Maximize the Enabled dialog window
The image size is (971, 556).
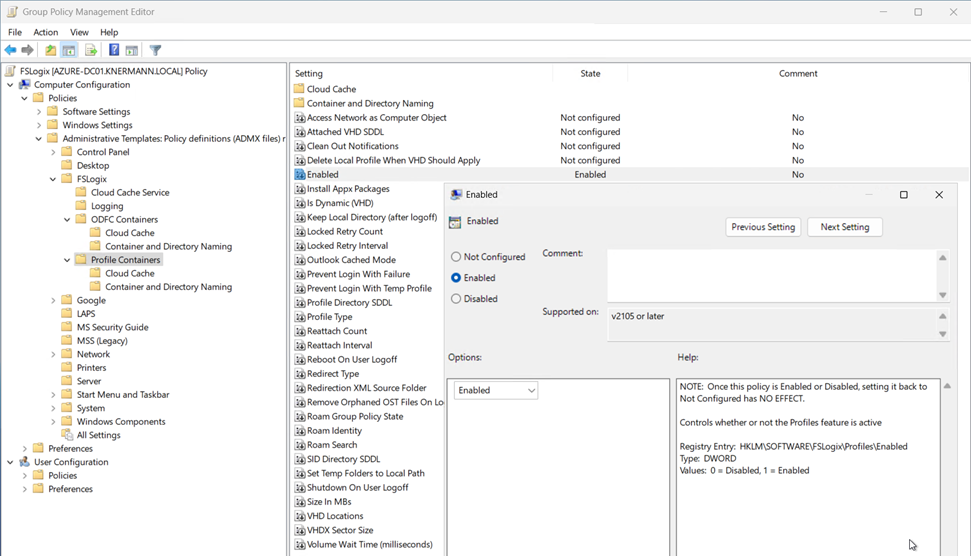[x=904, y=194]
